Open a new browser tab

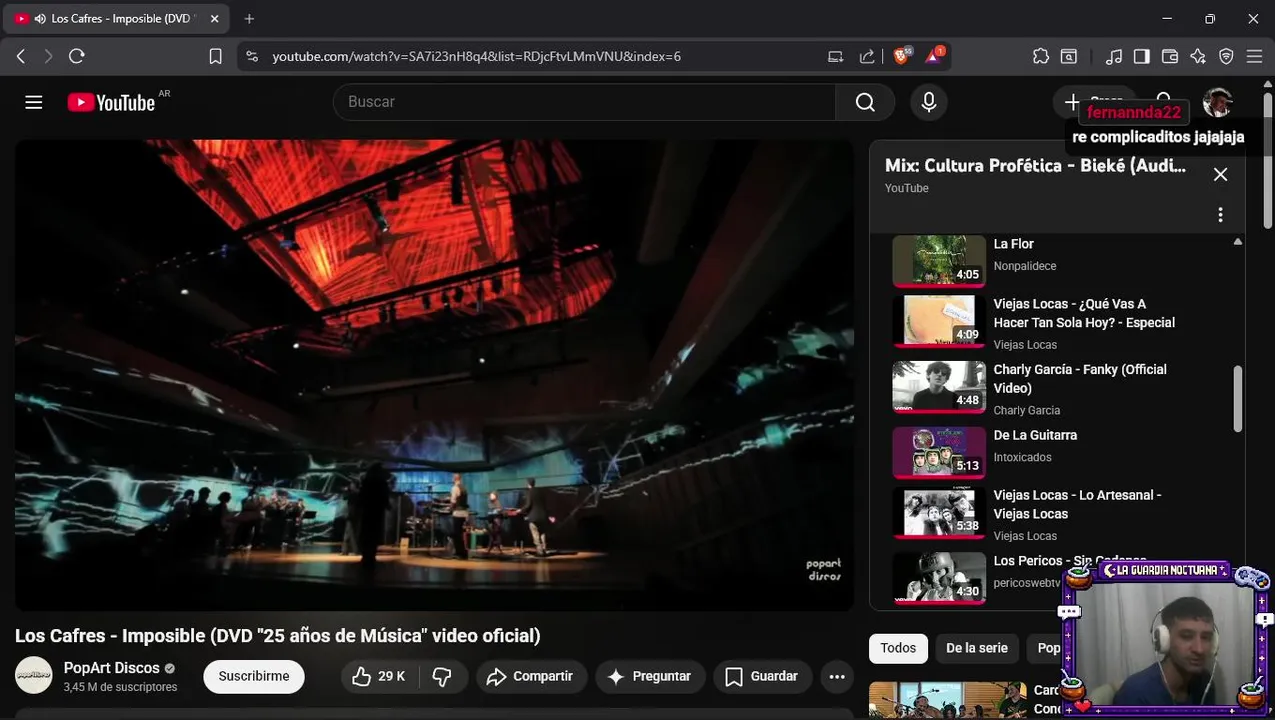[249, 18]
